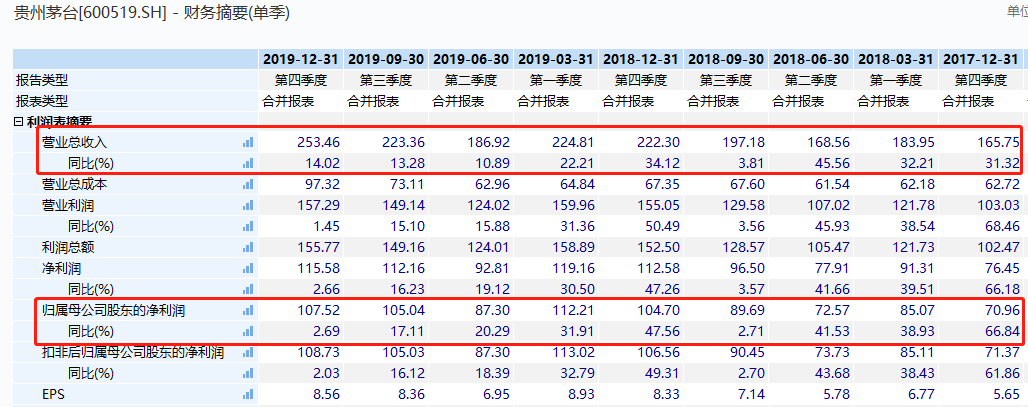Screen dimensions: 1028x407
Task: Open chart icon for 归属母公司股东的净利润 row
Action: [248, 310]
